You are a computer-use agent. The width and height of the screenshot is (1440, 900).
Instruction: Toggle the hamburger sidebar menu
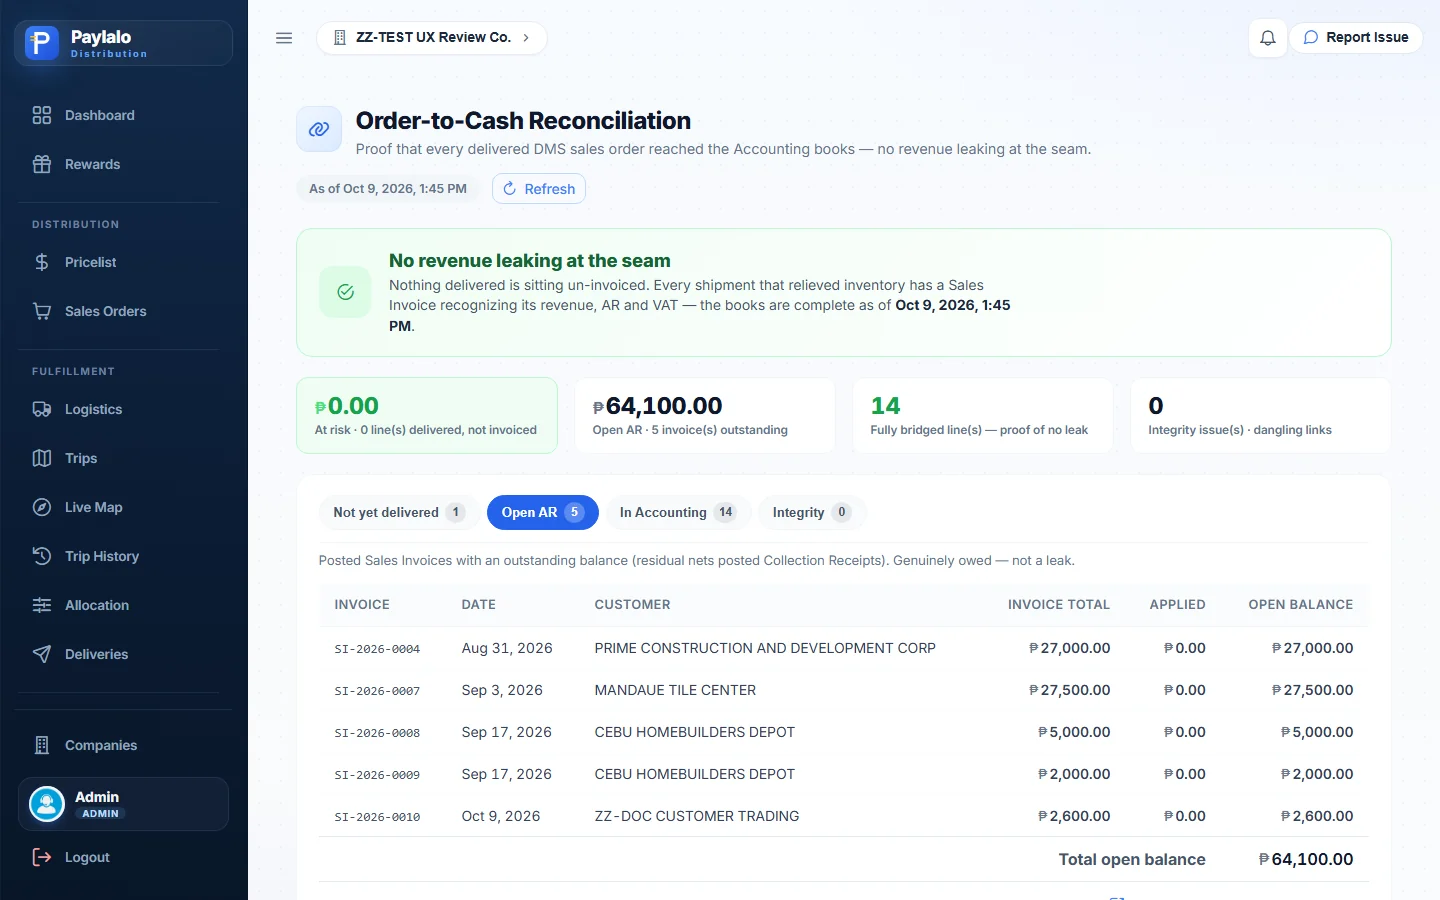284,38
